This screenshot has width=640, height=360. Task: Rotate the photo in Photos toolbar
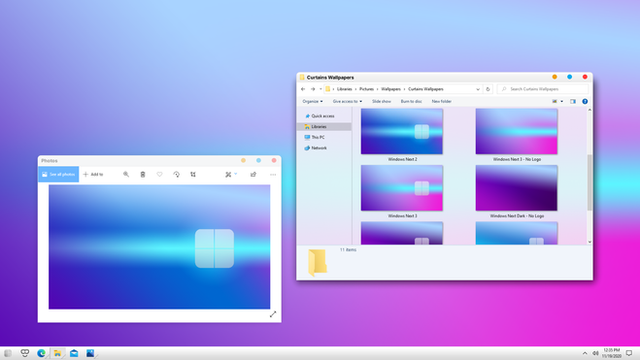tap(176, 174)
